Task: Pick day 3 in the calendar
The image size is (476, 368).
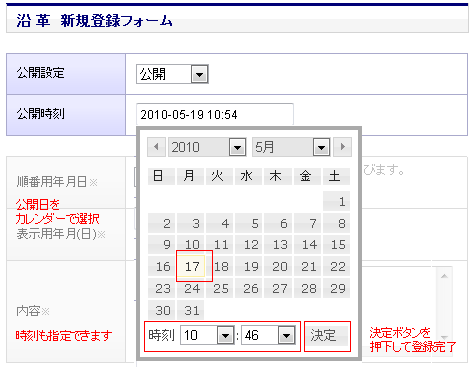Action: click(190, 223)
